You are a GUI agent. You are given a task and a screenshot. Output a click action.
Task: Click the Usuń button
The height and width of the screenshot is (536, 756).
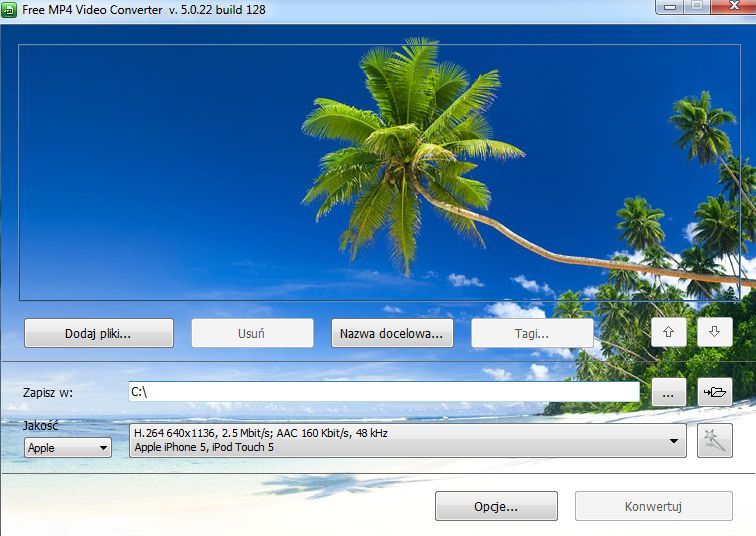pyautogui.click(x=252, y=333)
